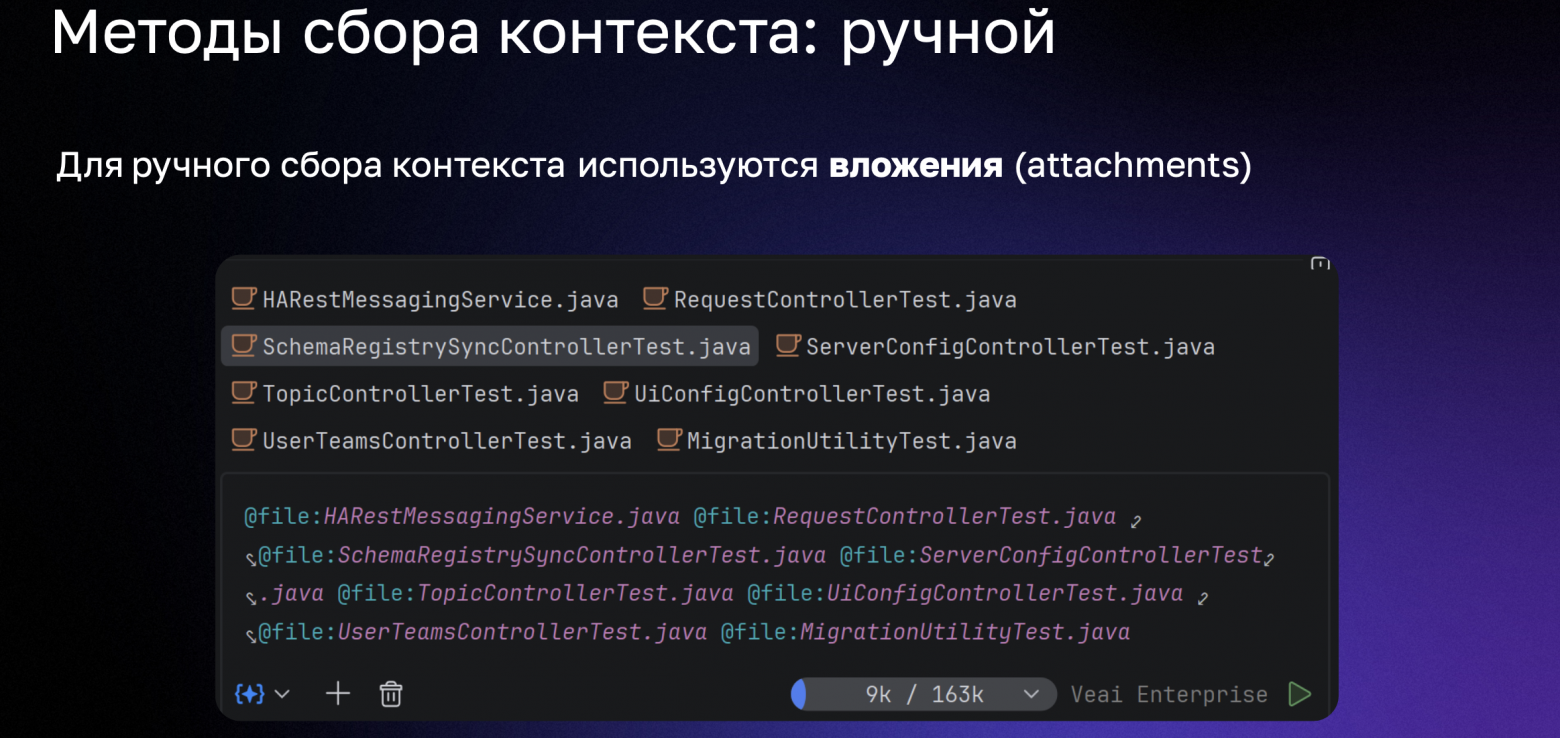1560x738 pixels.
Task: Click the Veai Enterprise label
Action: (1169, 694)
